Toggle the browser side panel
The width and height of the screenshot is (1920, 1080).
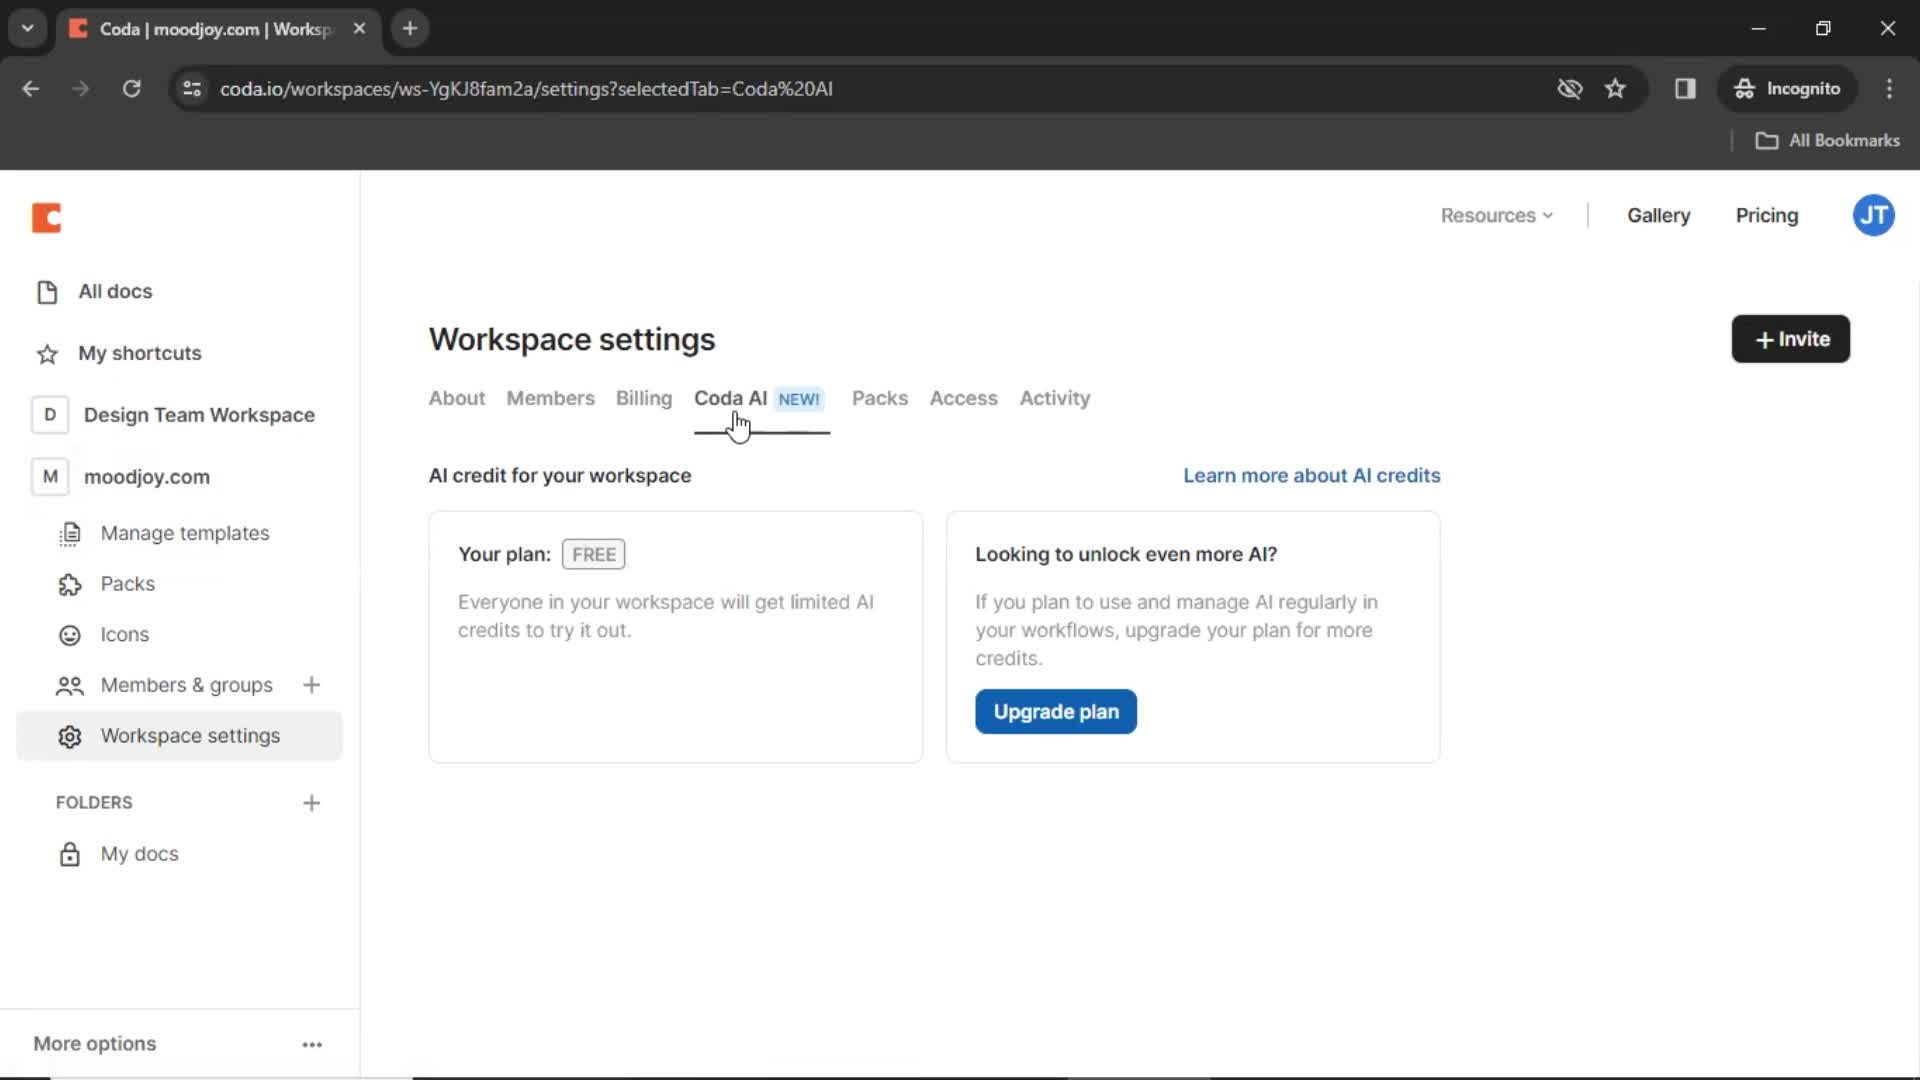coord(1685,88)
